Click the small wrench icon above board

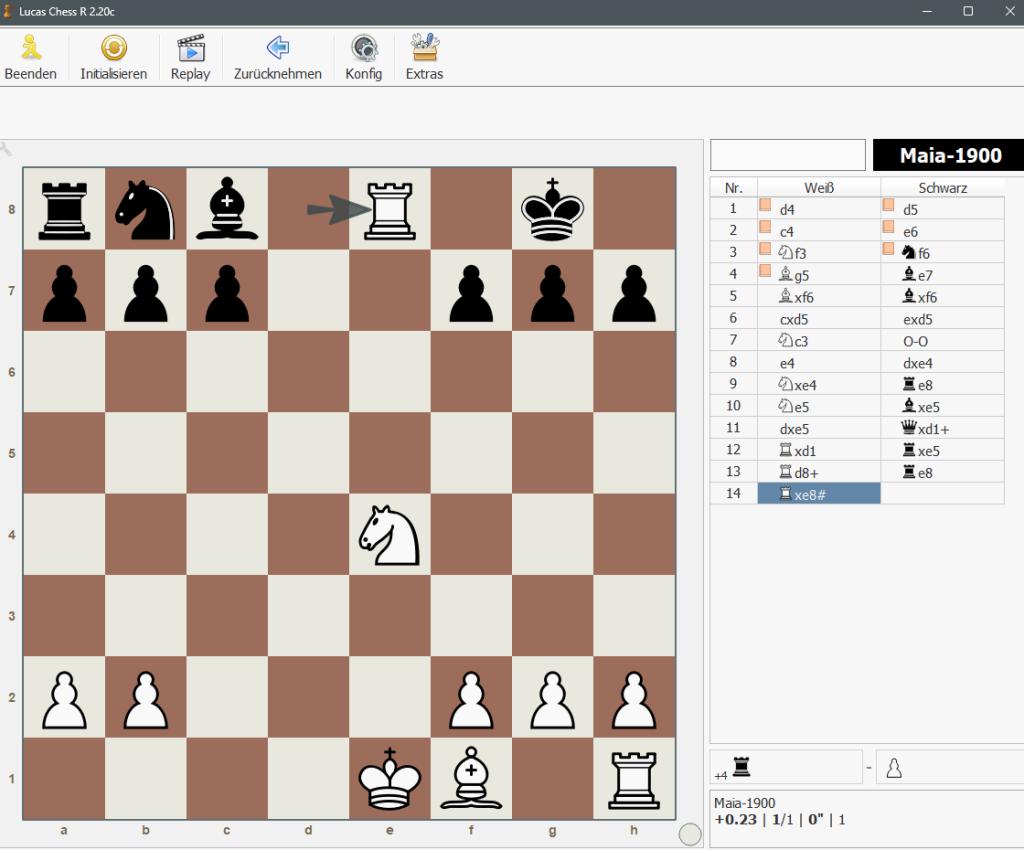(x=6, y=149)
